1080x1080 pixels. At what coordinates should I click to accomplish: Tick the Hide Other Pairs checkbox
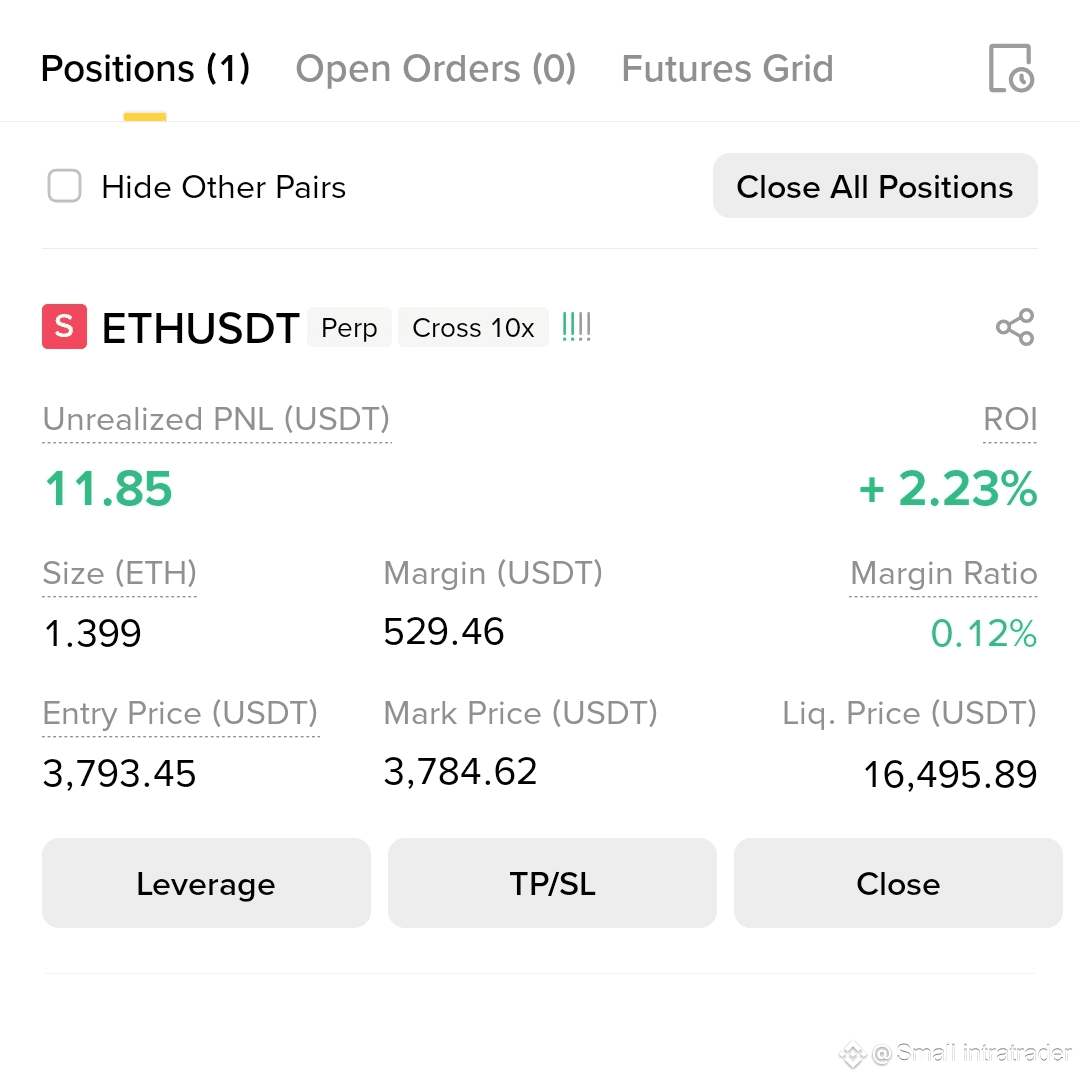pos(64,186)
